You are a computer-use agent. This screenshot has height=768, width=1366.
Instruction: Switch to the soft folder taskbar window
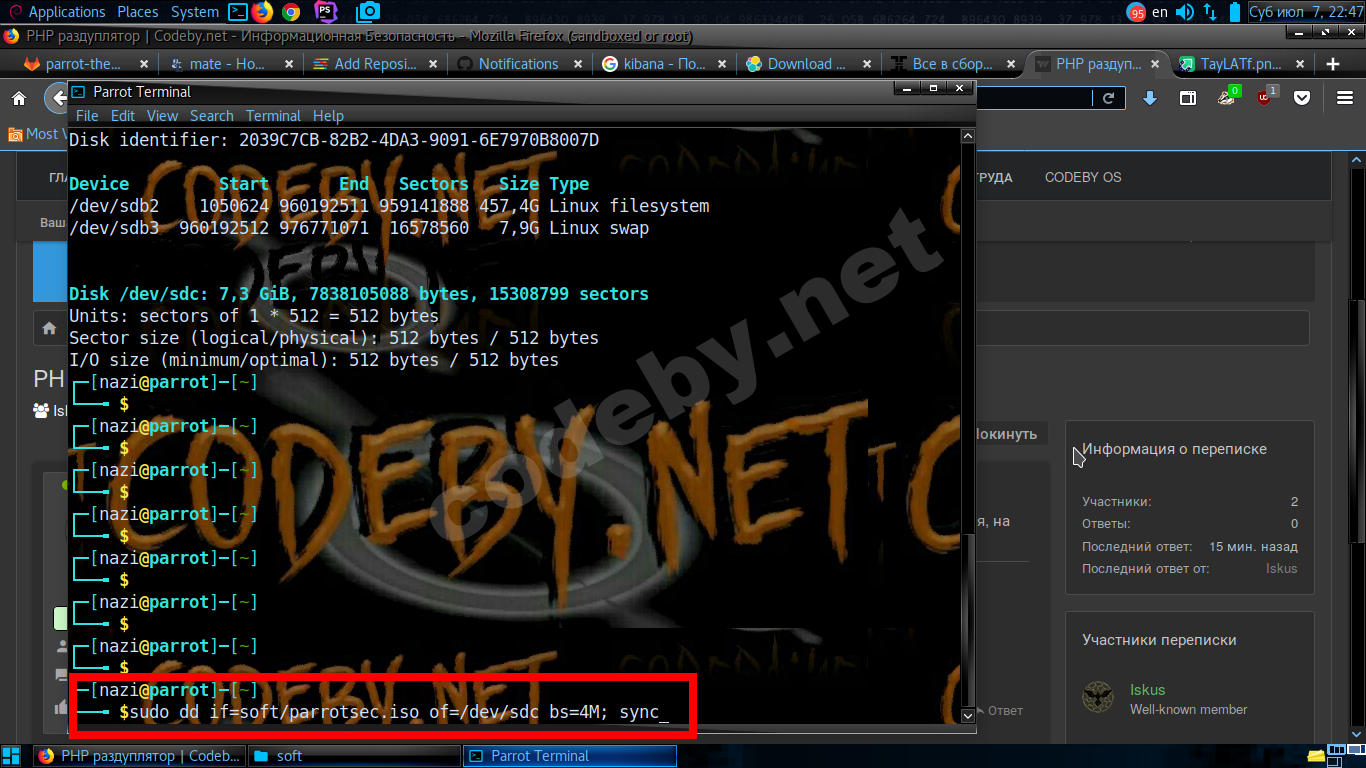coord(354,756)
